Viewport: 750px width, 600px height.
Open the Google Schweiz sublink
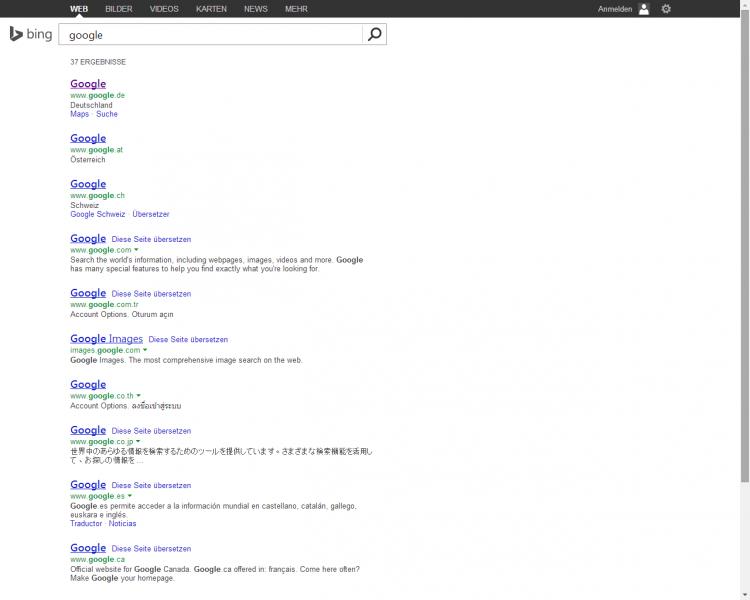(98, 214)
